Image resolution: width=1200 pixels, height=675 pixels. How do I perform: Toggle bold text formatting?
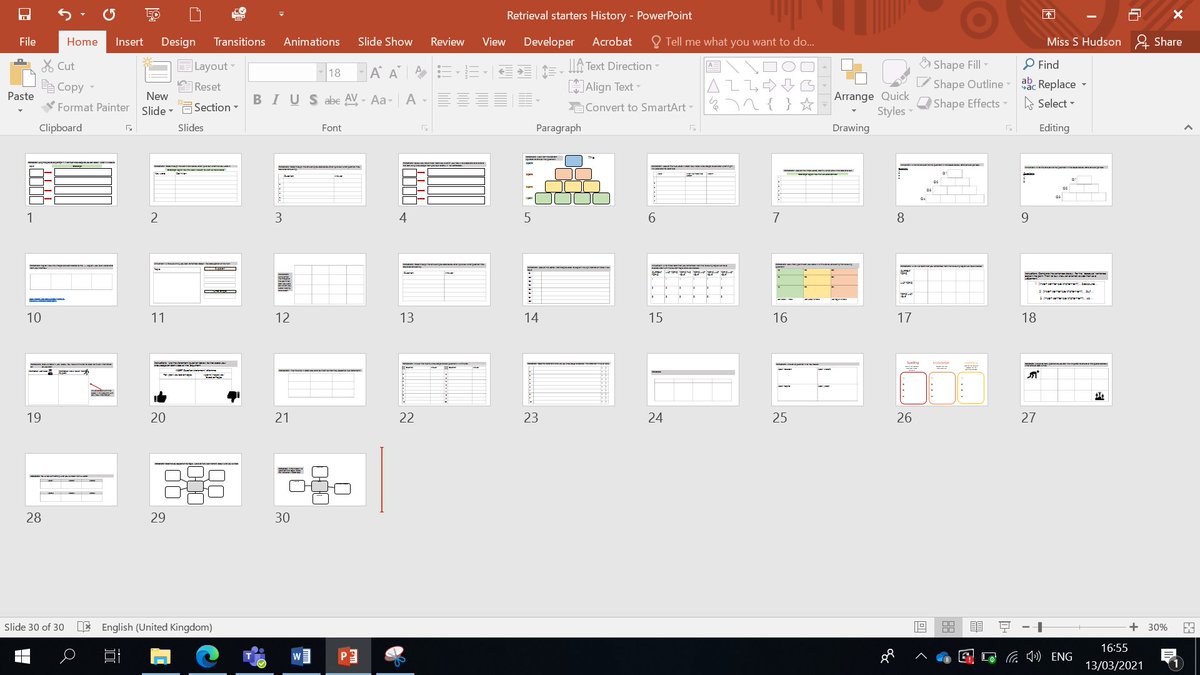pyautogui.click(x=257, y=100)
